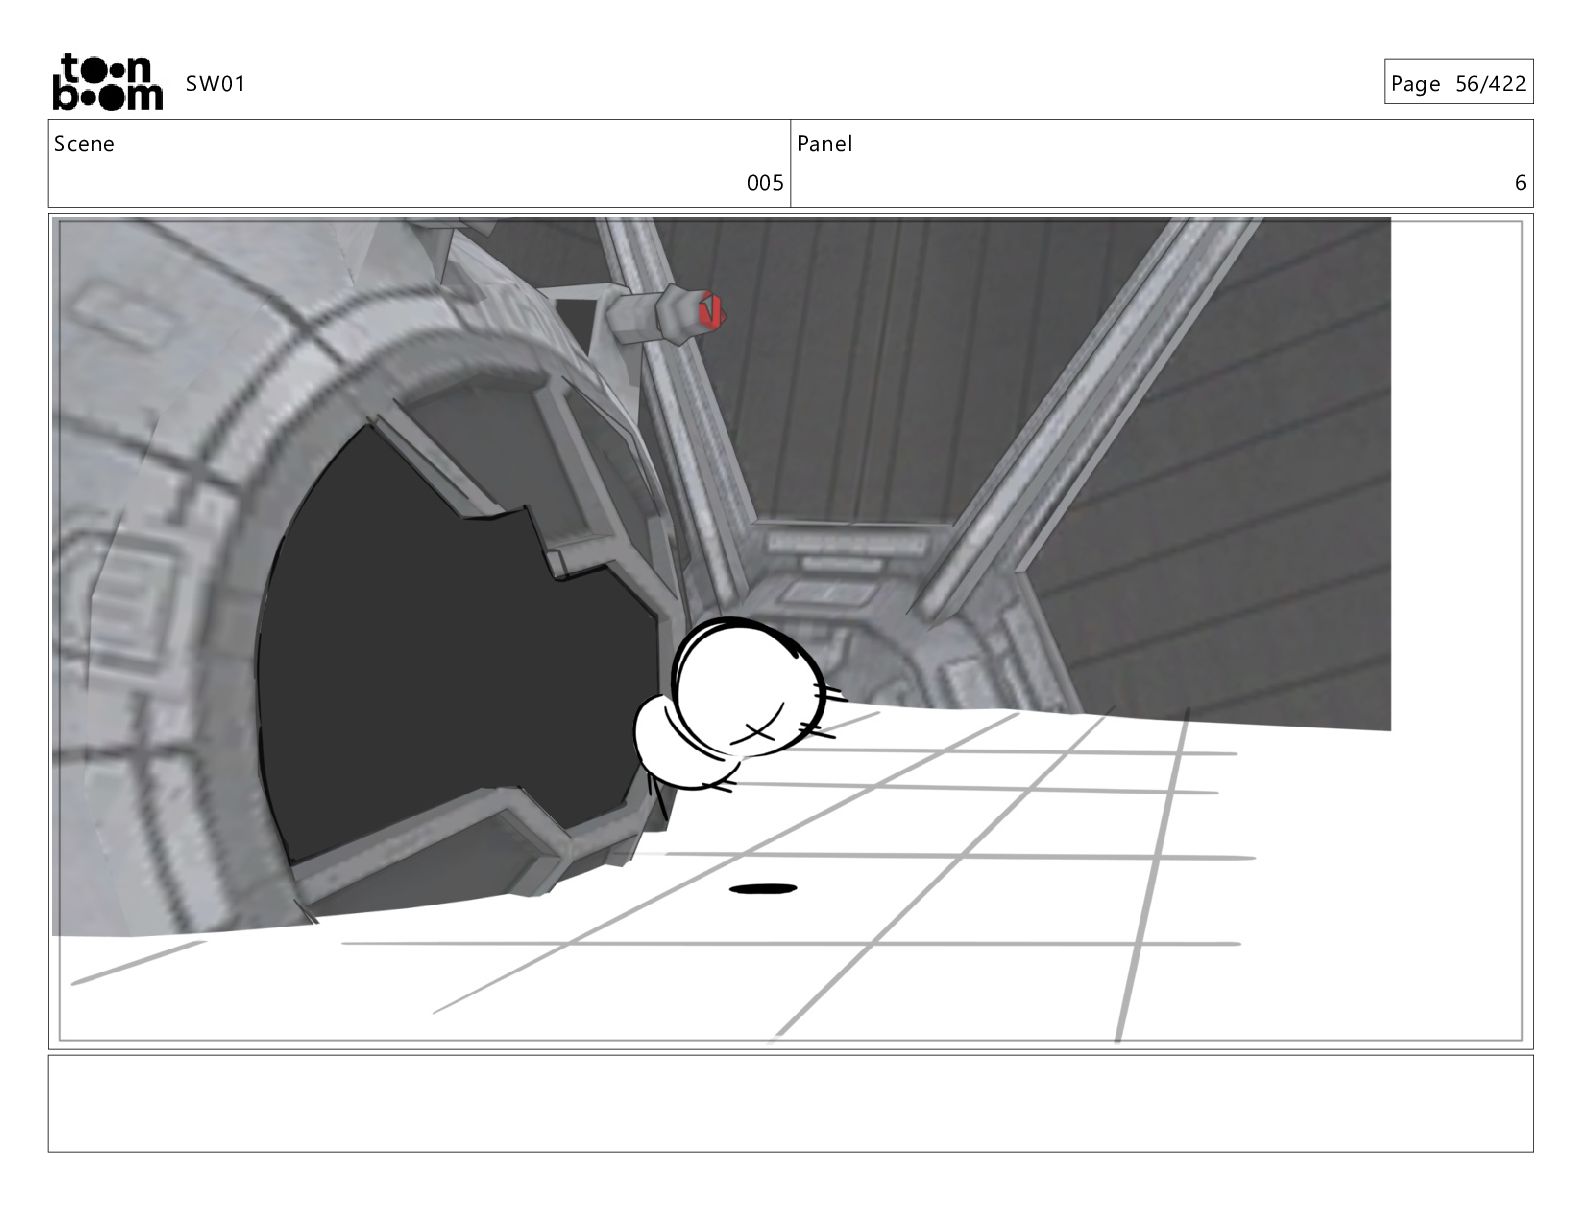Screen dimensions: 1584x1224
Task: Select the SW01 project title text
Action: click(x=215, y=84)
